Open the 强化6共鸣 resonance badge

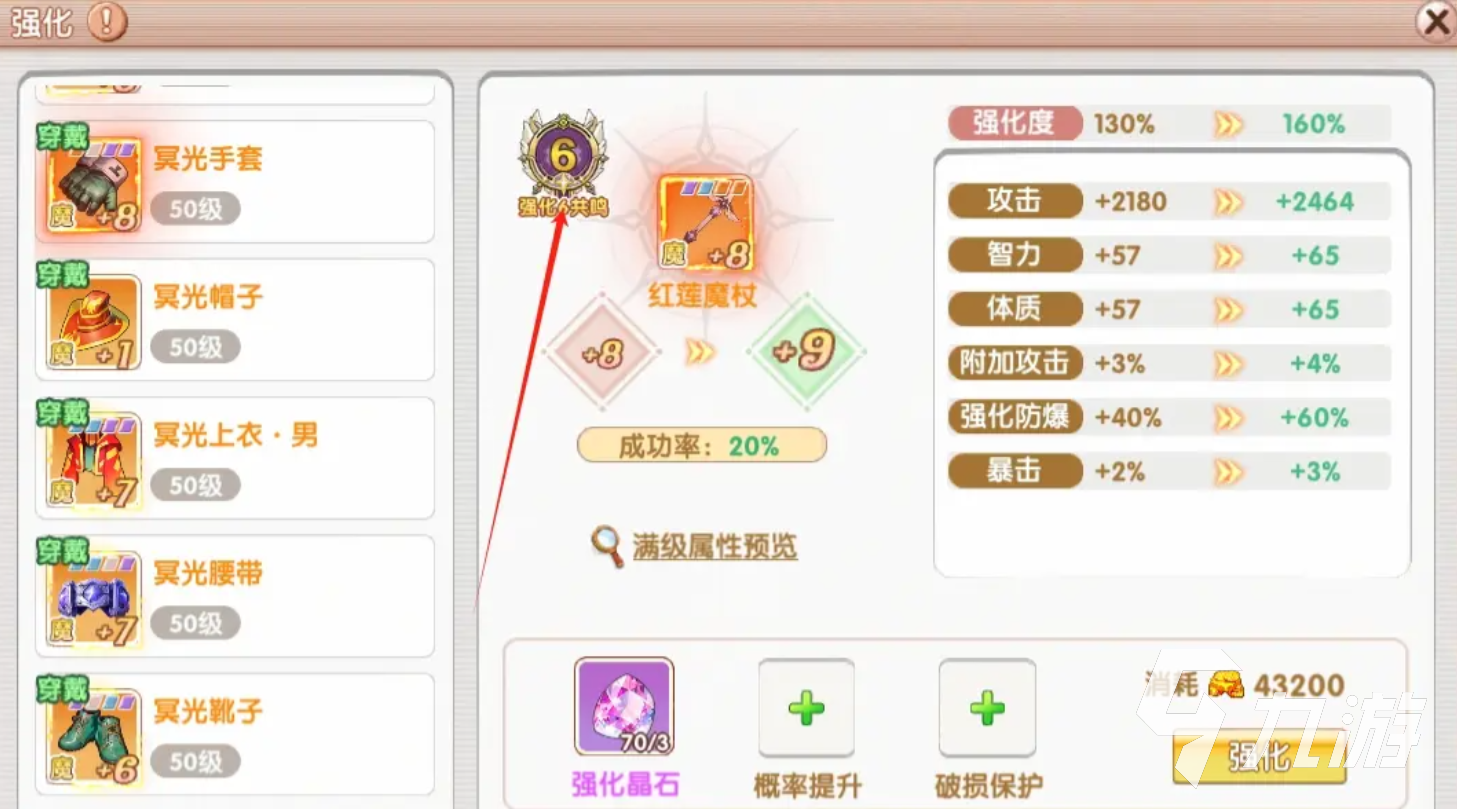(563, 163)
